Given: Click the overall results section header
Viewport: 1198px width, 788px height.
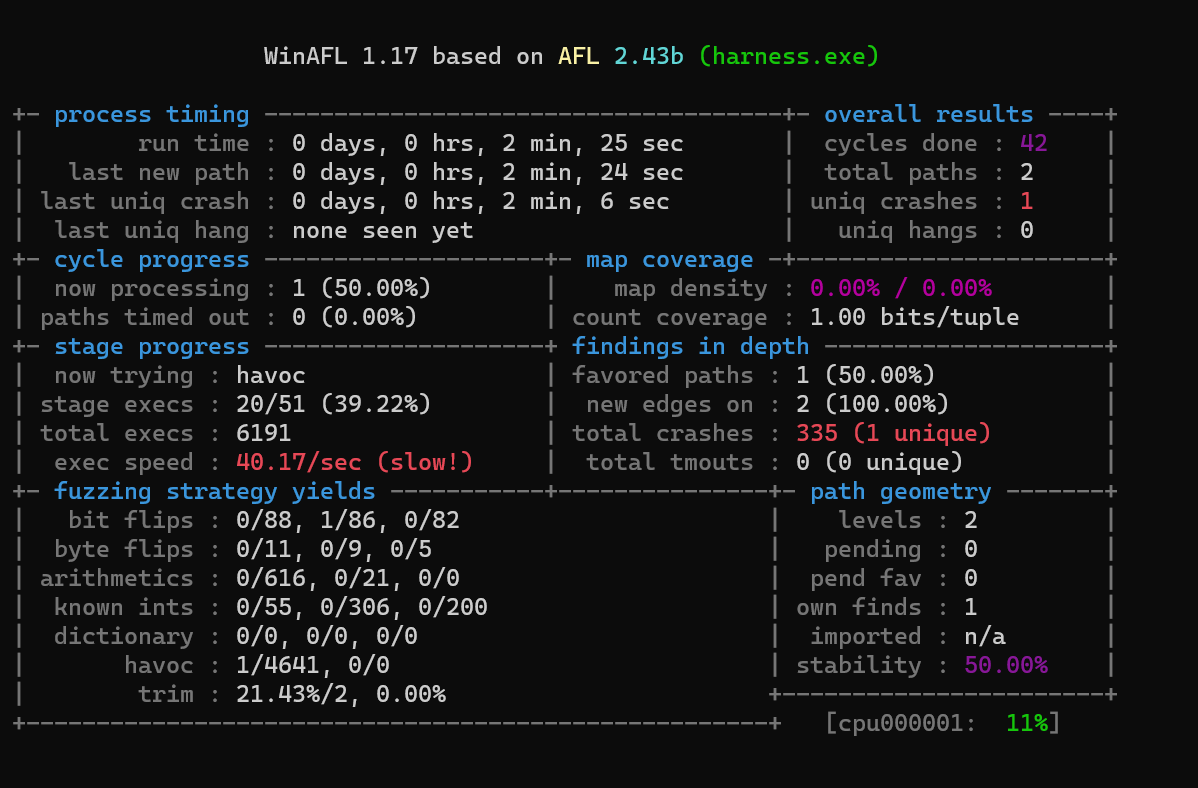Looking at the screenshot, I should [928, 115].
